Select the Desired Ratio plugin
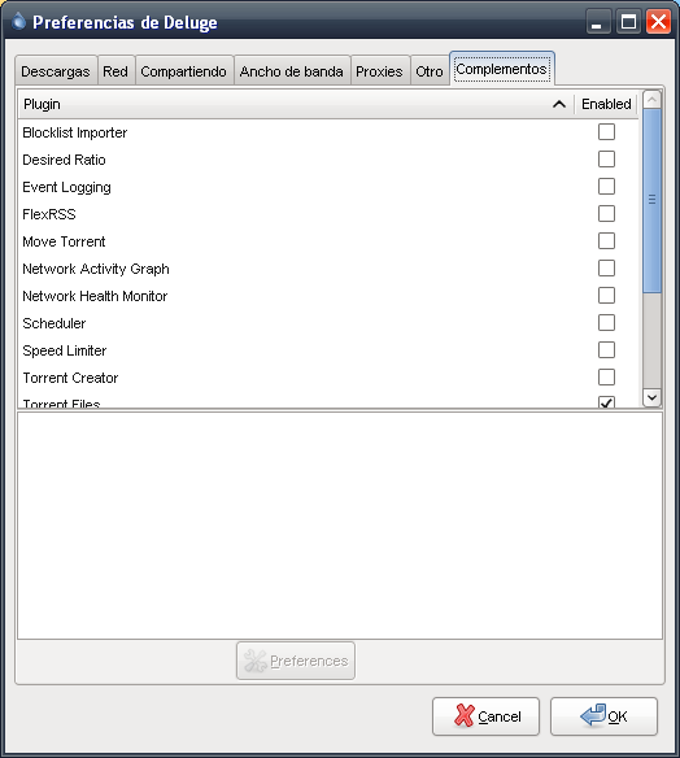Viewport: 680px width, 758px height. (329, 160)
